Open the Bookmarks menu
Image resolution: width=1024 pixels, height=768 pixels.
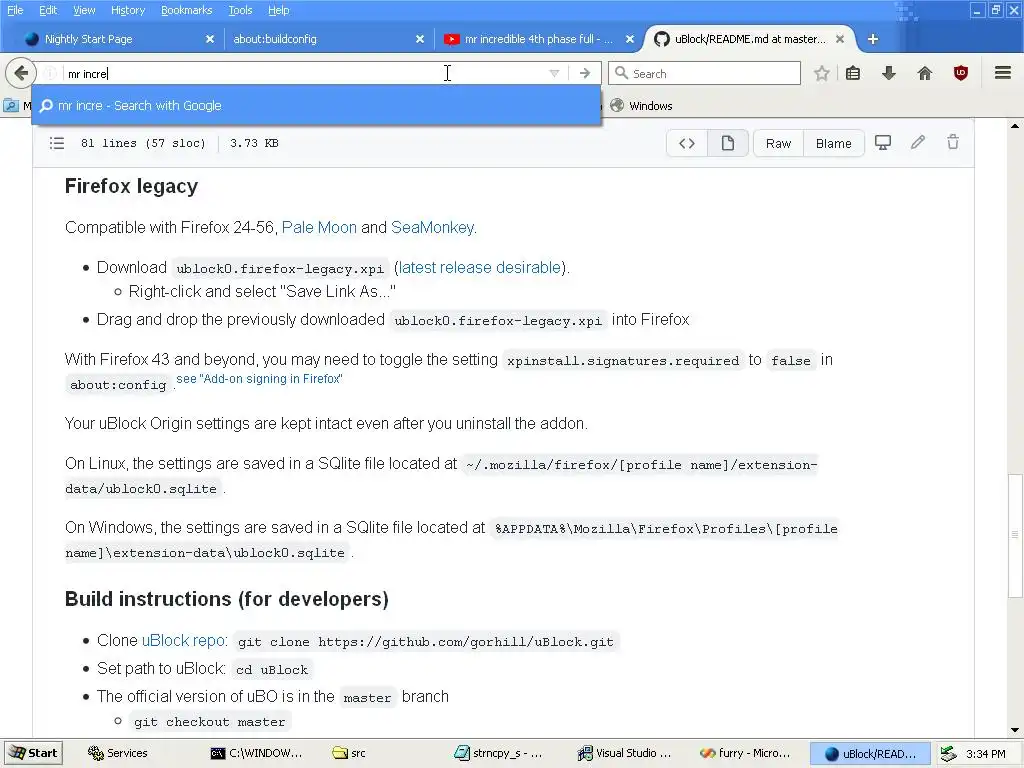click(186, 10)
